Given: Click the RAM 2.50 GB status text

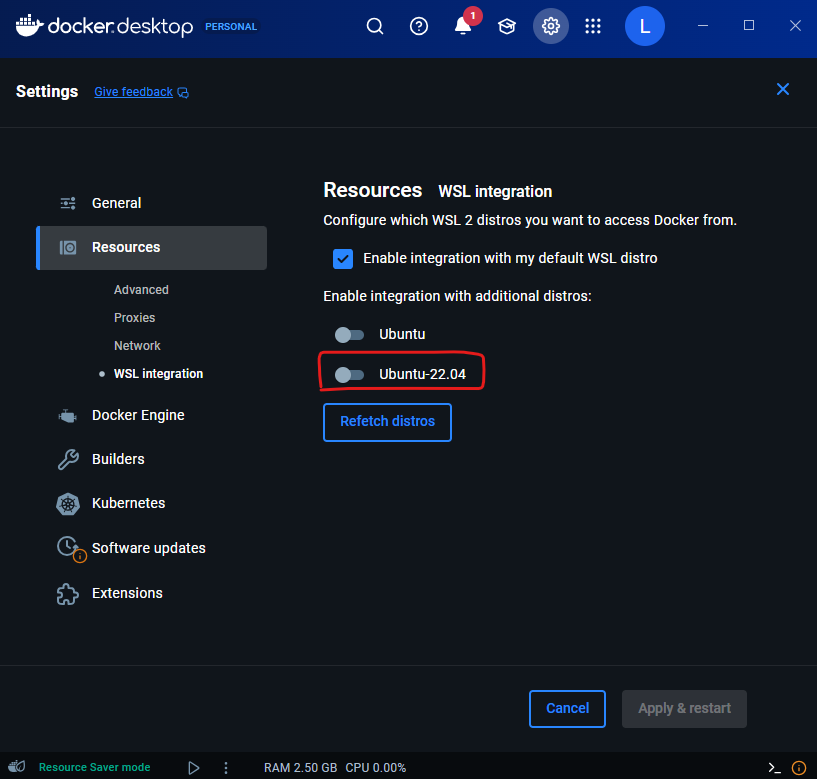Looking at the screenshot, I should (x=300, y=768).
